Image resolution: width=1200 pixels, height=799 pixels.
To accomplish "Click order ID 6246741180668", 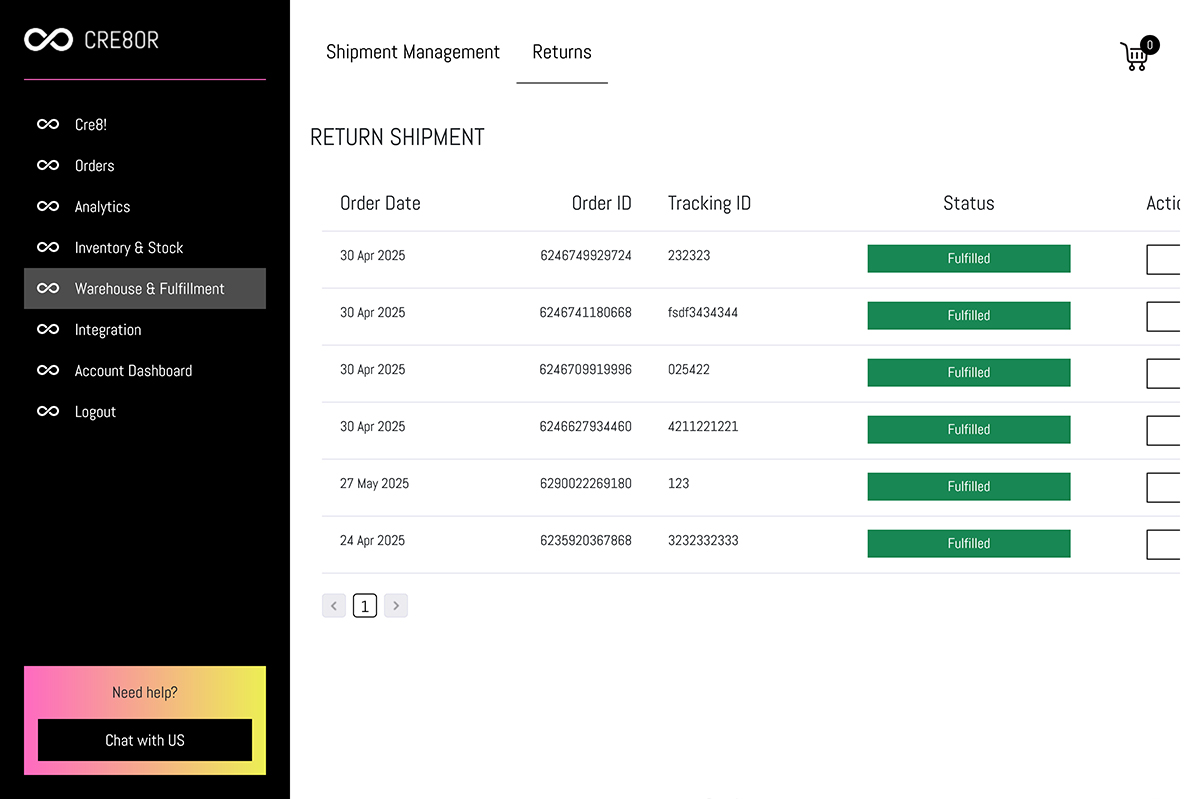I will coord(586,312).
